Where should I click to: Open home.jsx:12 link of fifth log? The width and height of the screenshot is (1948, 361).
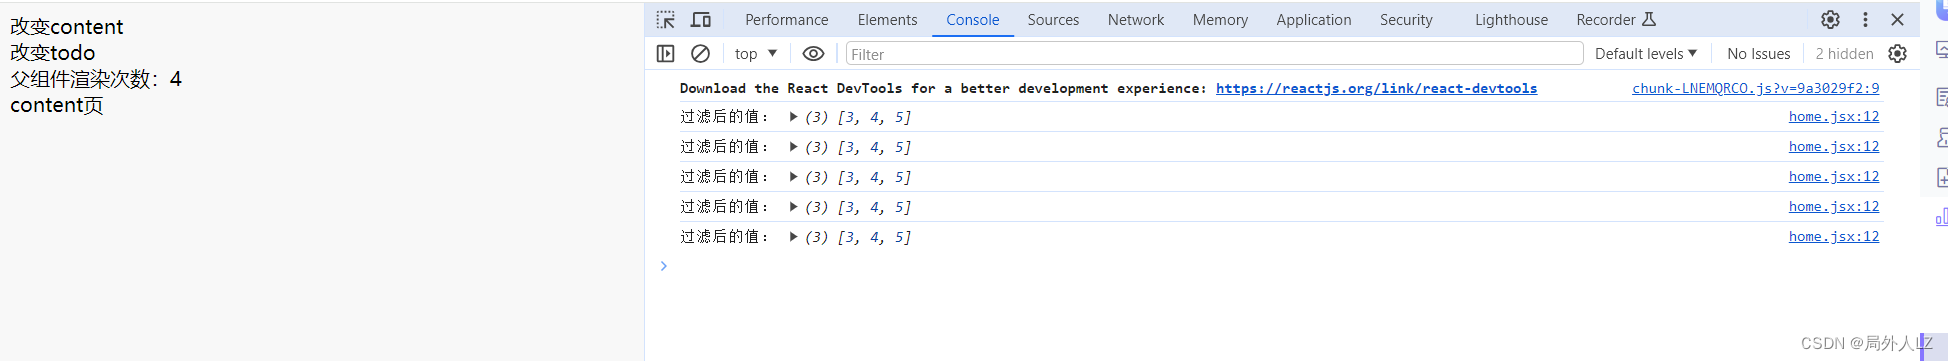pos(1834,237)
